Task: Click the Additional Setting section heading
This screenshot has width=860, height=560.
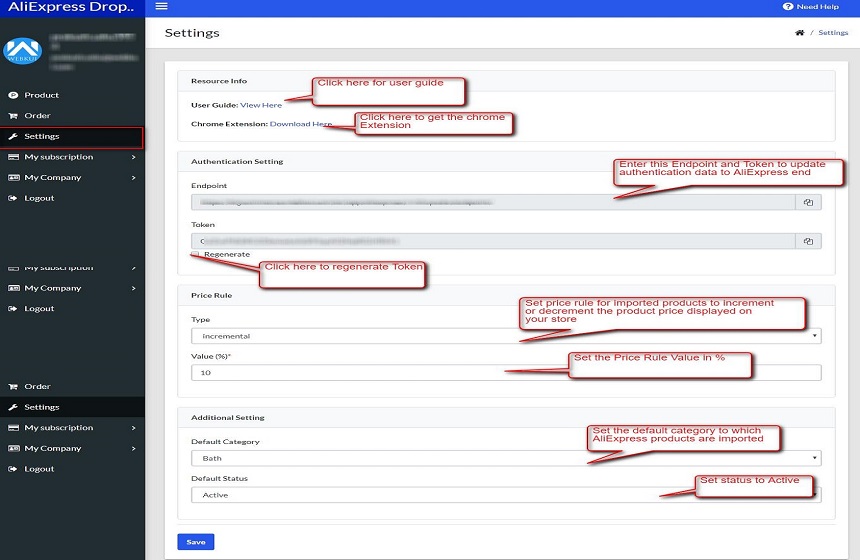Action: tap(228, 418)
